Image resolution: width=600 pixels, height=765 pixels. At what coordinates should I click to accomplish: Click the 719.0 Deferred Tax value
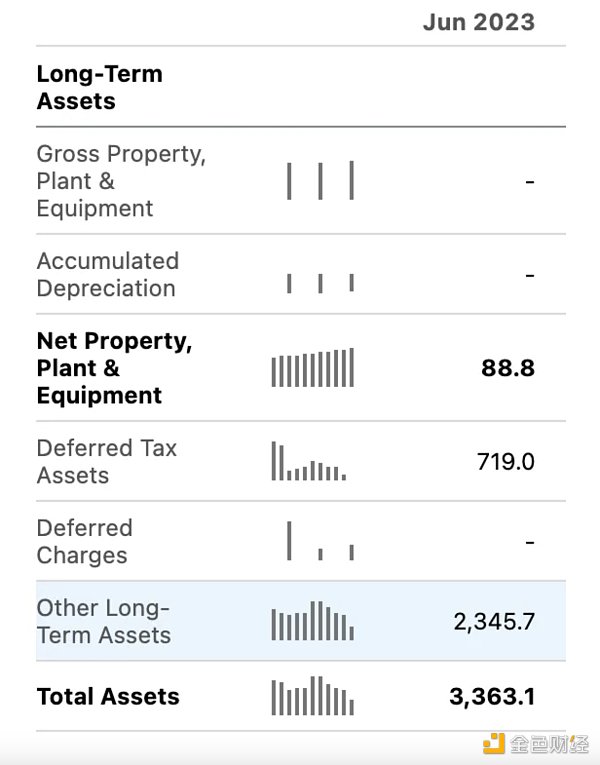tap(505, 461)
